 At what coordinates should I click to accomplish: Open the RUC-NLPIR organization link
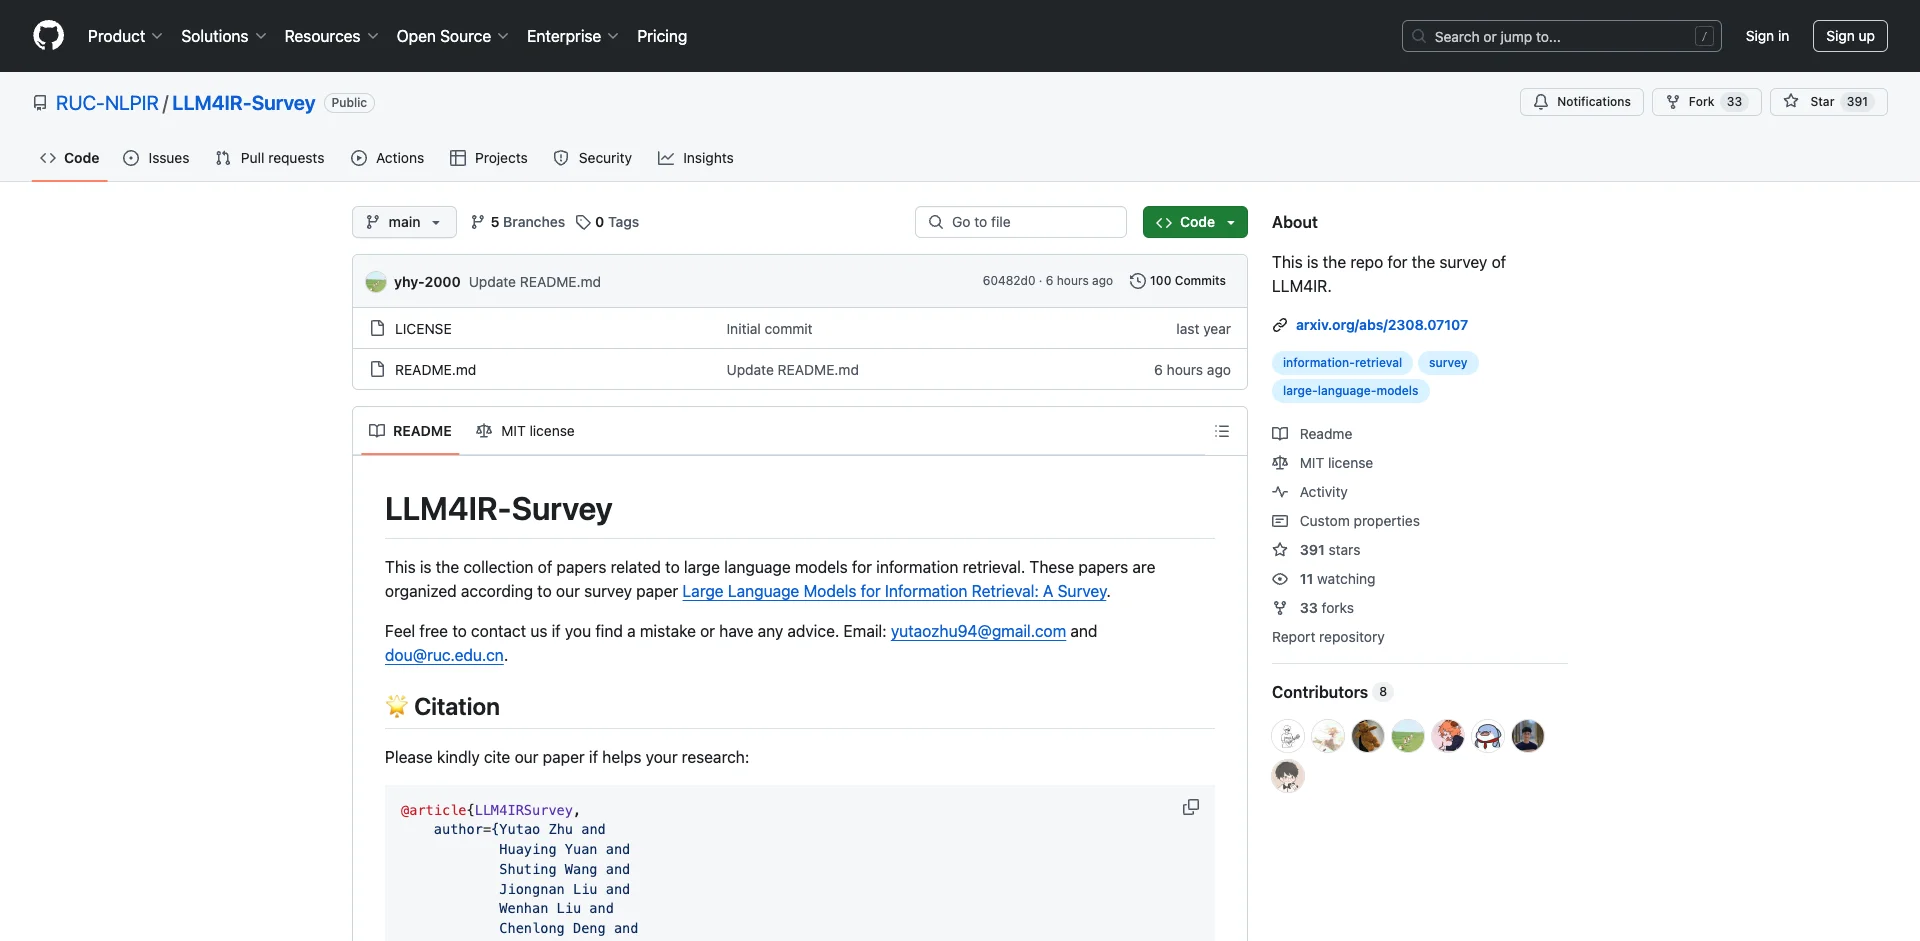click(x=107, y=103)
